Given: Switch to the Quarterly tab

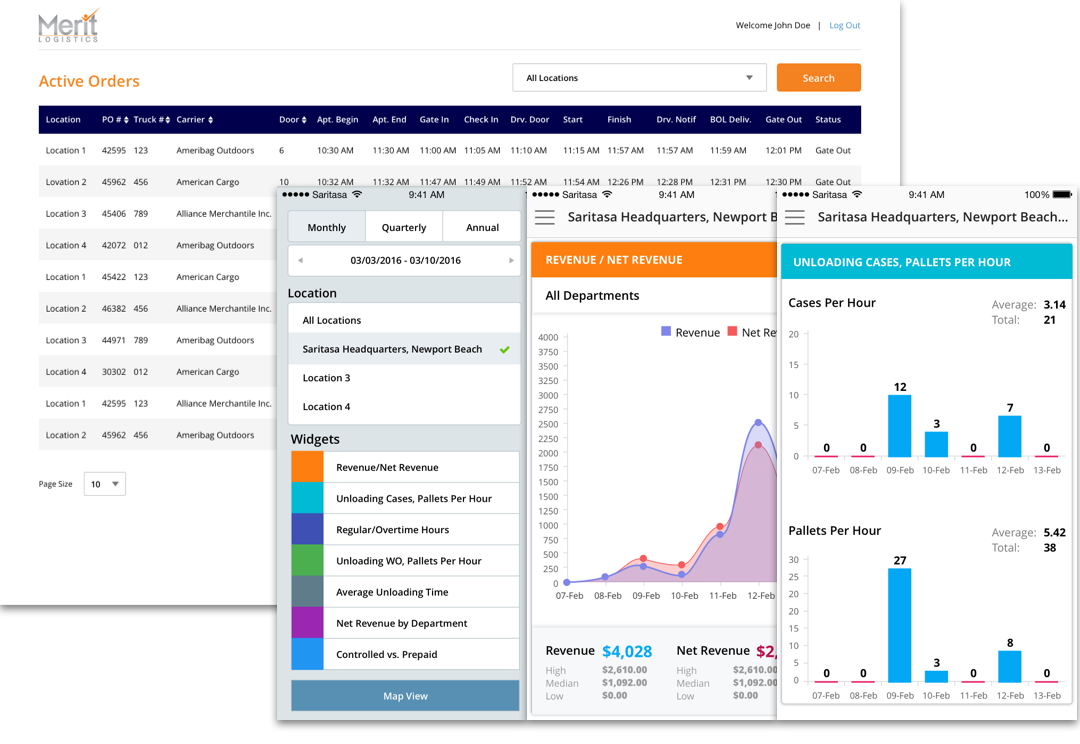Looking at the screenshot, I should (403, 227).
